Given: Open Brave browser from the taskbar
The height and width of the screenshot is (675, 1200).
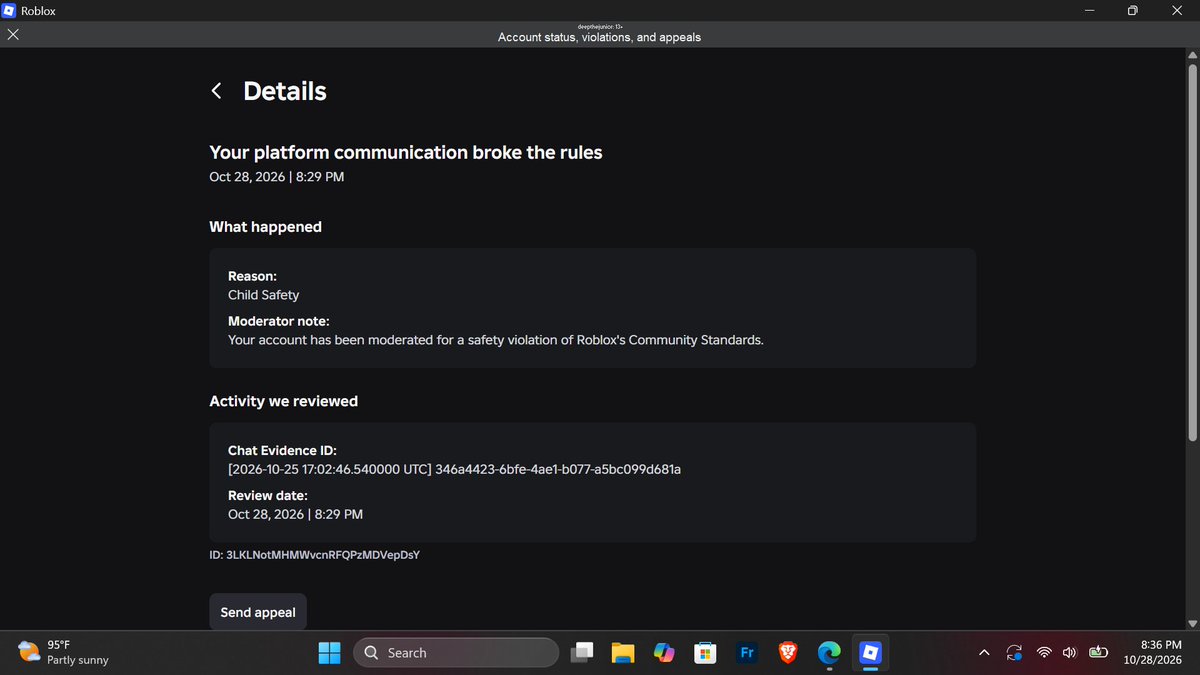Looking at the screenshot, I should tap(788, 652).
